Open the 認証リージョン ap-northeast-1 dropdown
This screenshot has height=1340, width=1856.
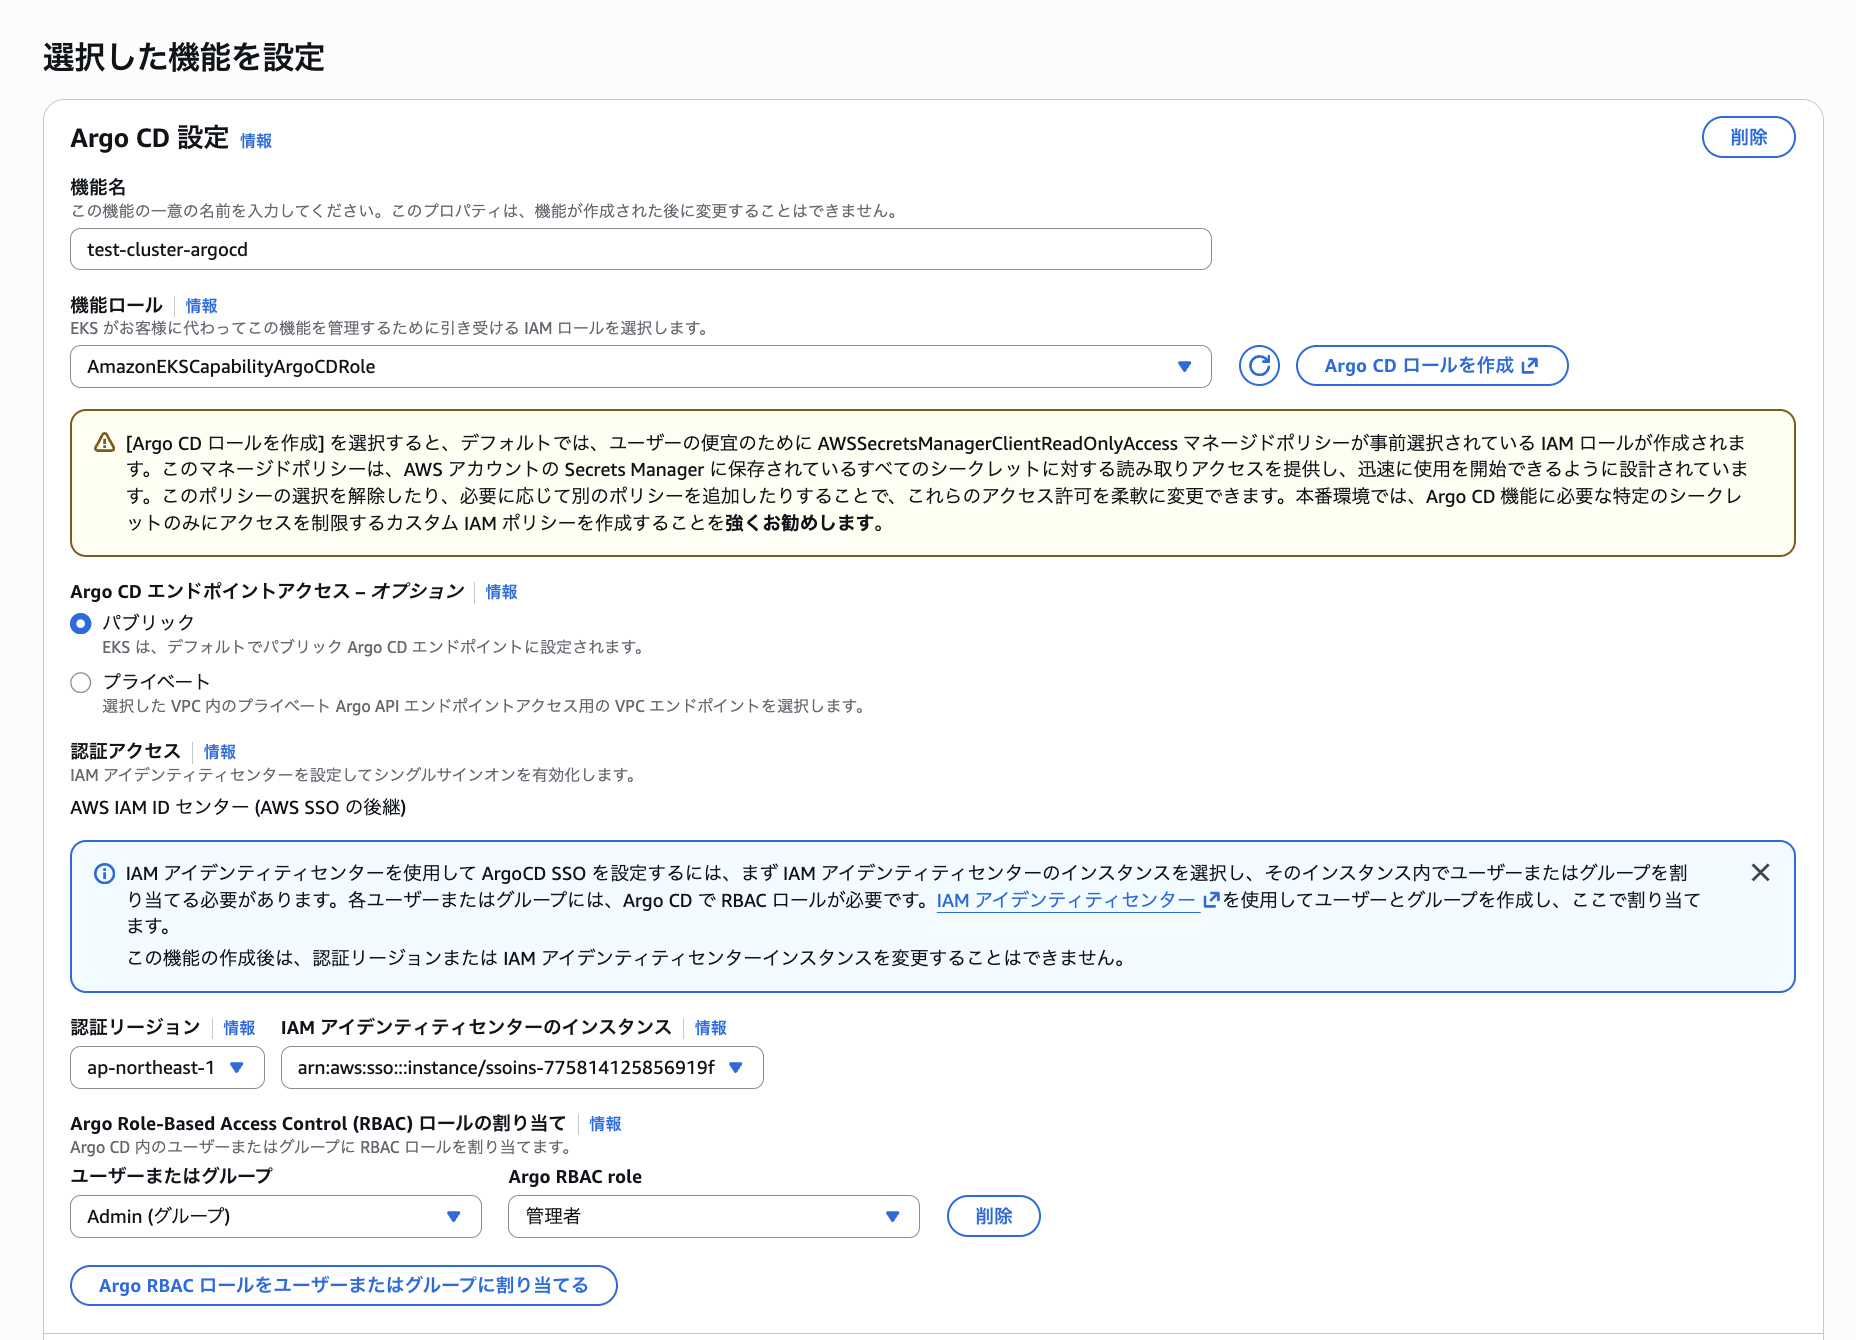coord(167,1068)
